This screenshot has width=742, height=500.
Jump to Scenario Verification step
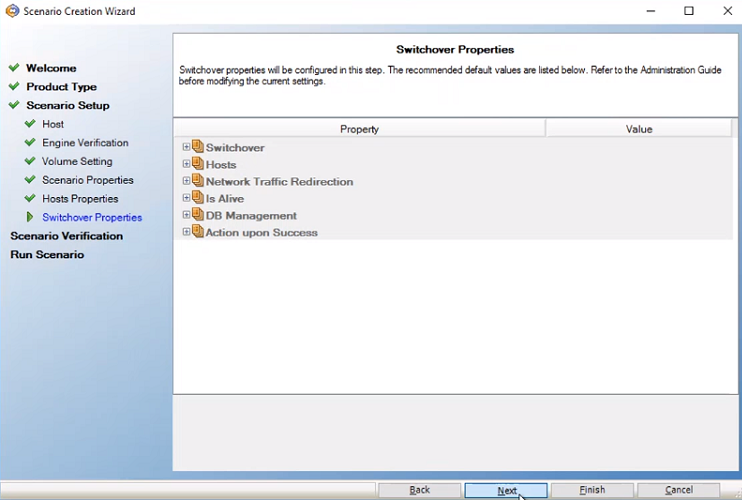point(67,236)
